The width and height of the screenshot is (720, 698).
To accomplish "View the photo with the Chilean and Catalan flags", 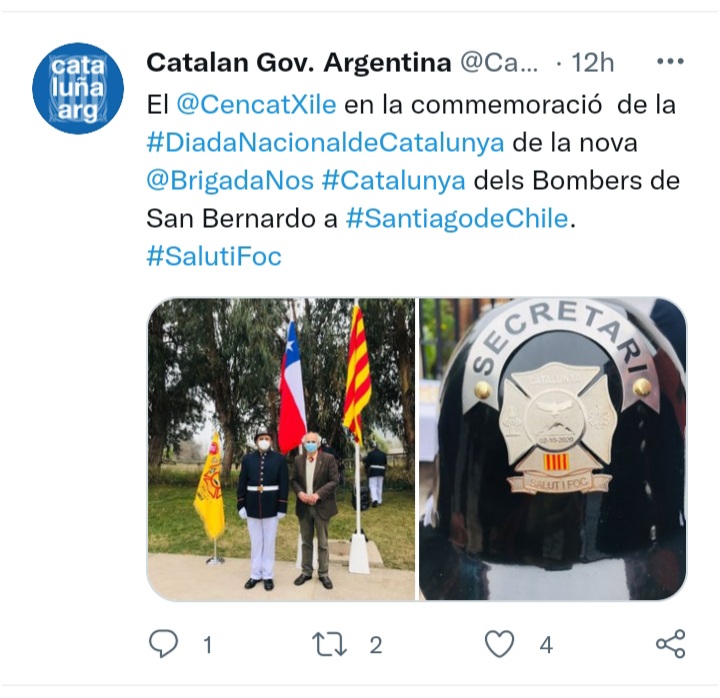I will [x=281, y=449].
